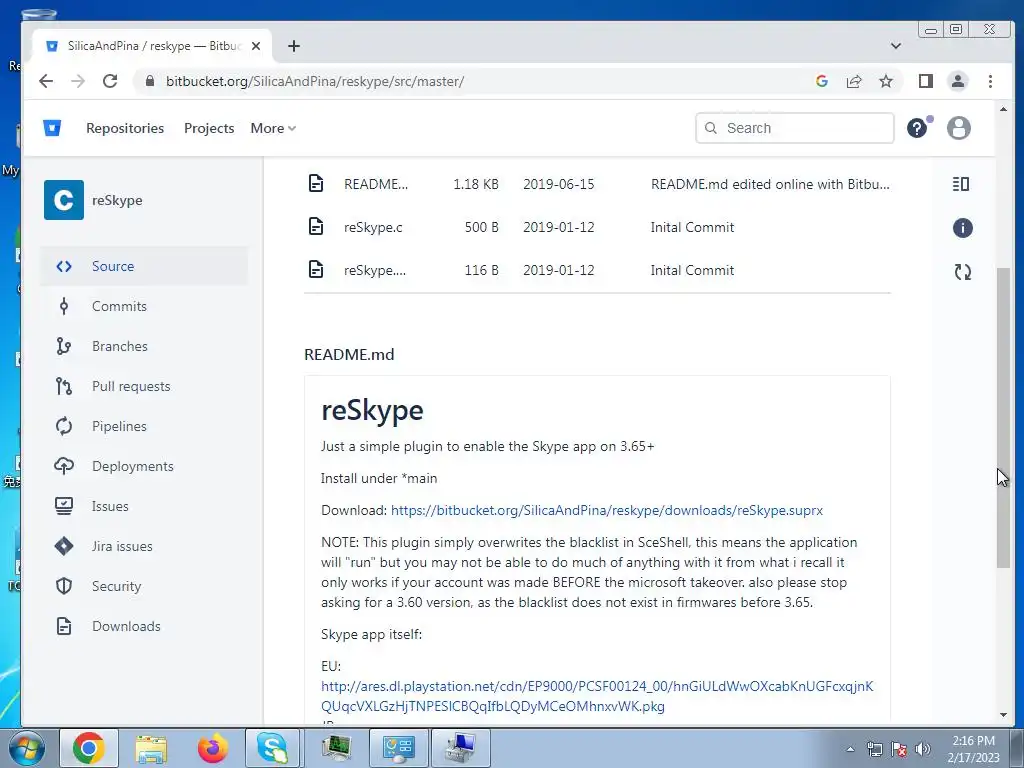Open the Windows Start button
Screen dimensions: 1024x768
pos(26,748)
